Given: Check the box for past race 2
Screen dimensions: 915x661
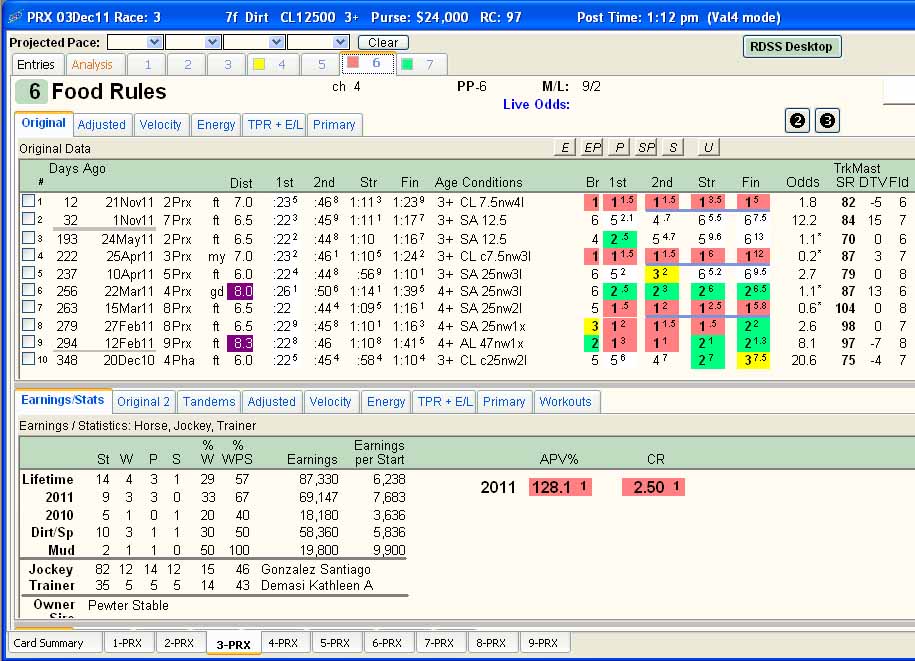Looking at the screenshot, I should pos(27,219).
